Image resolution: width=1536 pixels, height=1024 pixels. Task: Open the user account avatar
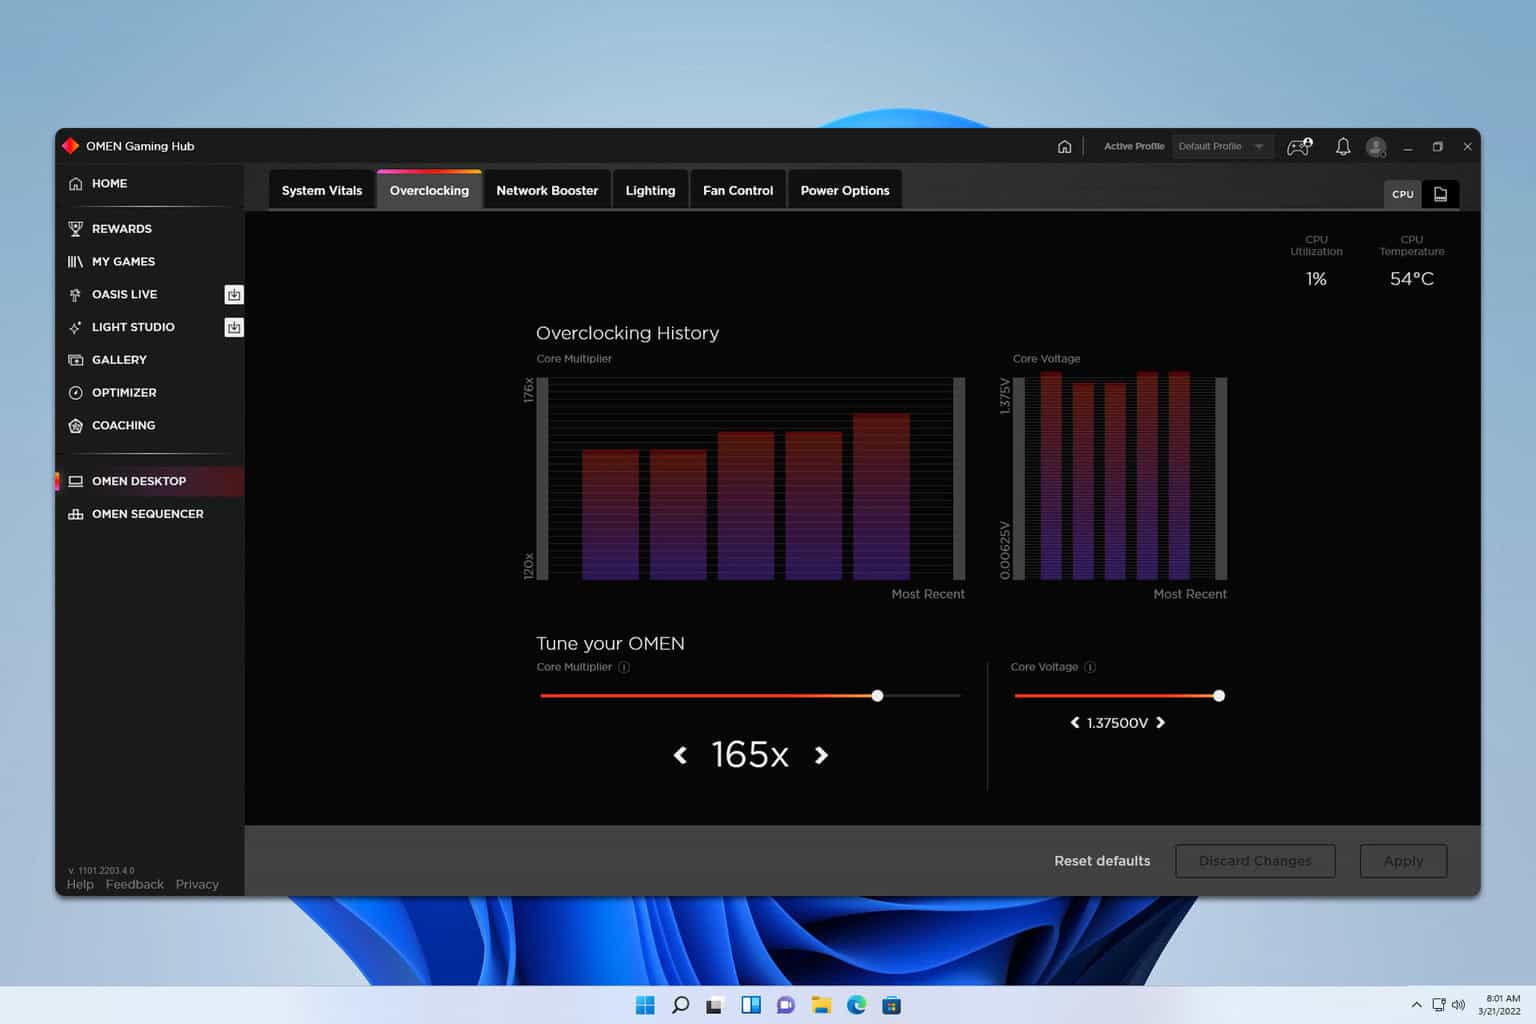tap(1376, 147)
